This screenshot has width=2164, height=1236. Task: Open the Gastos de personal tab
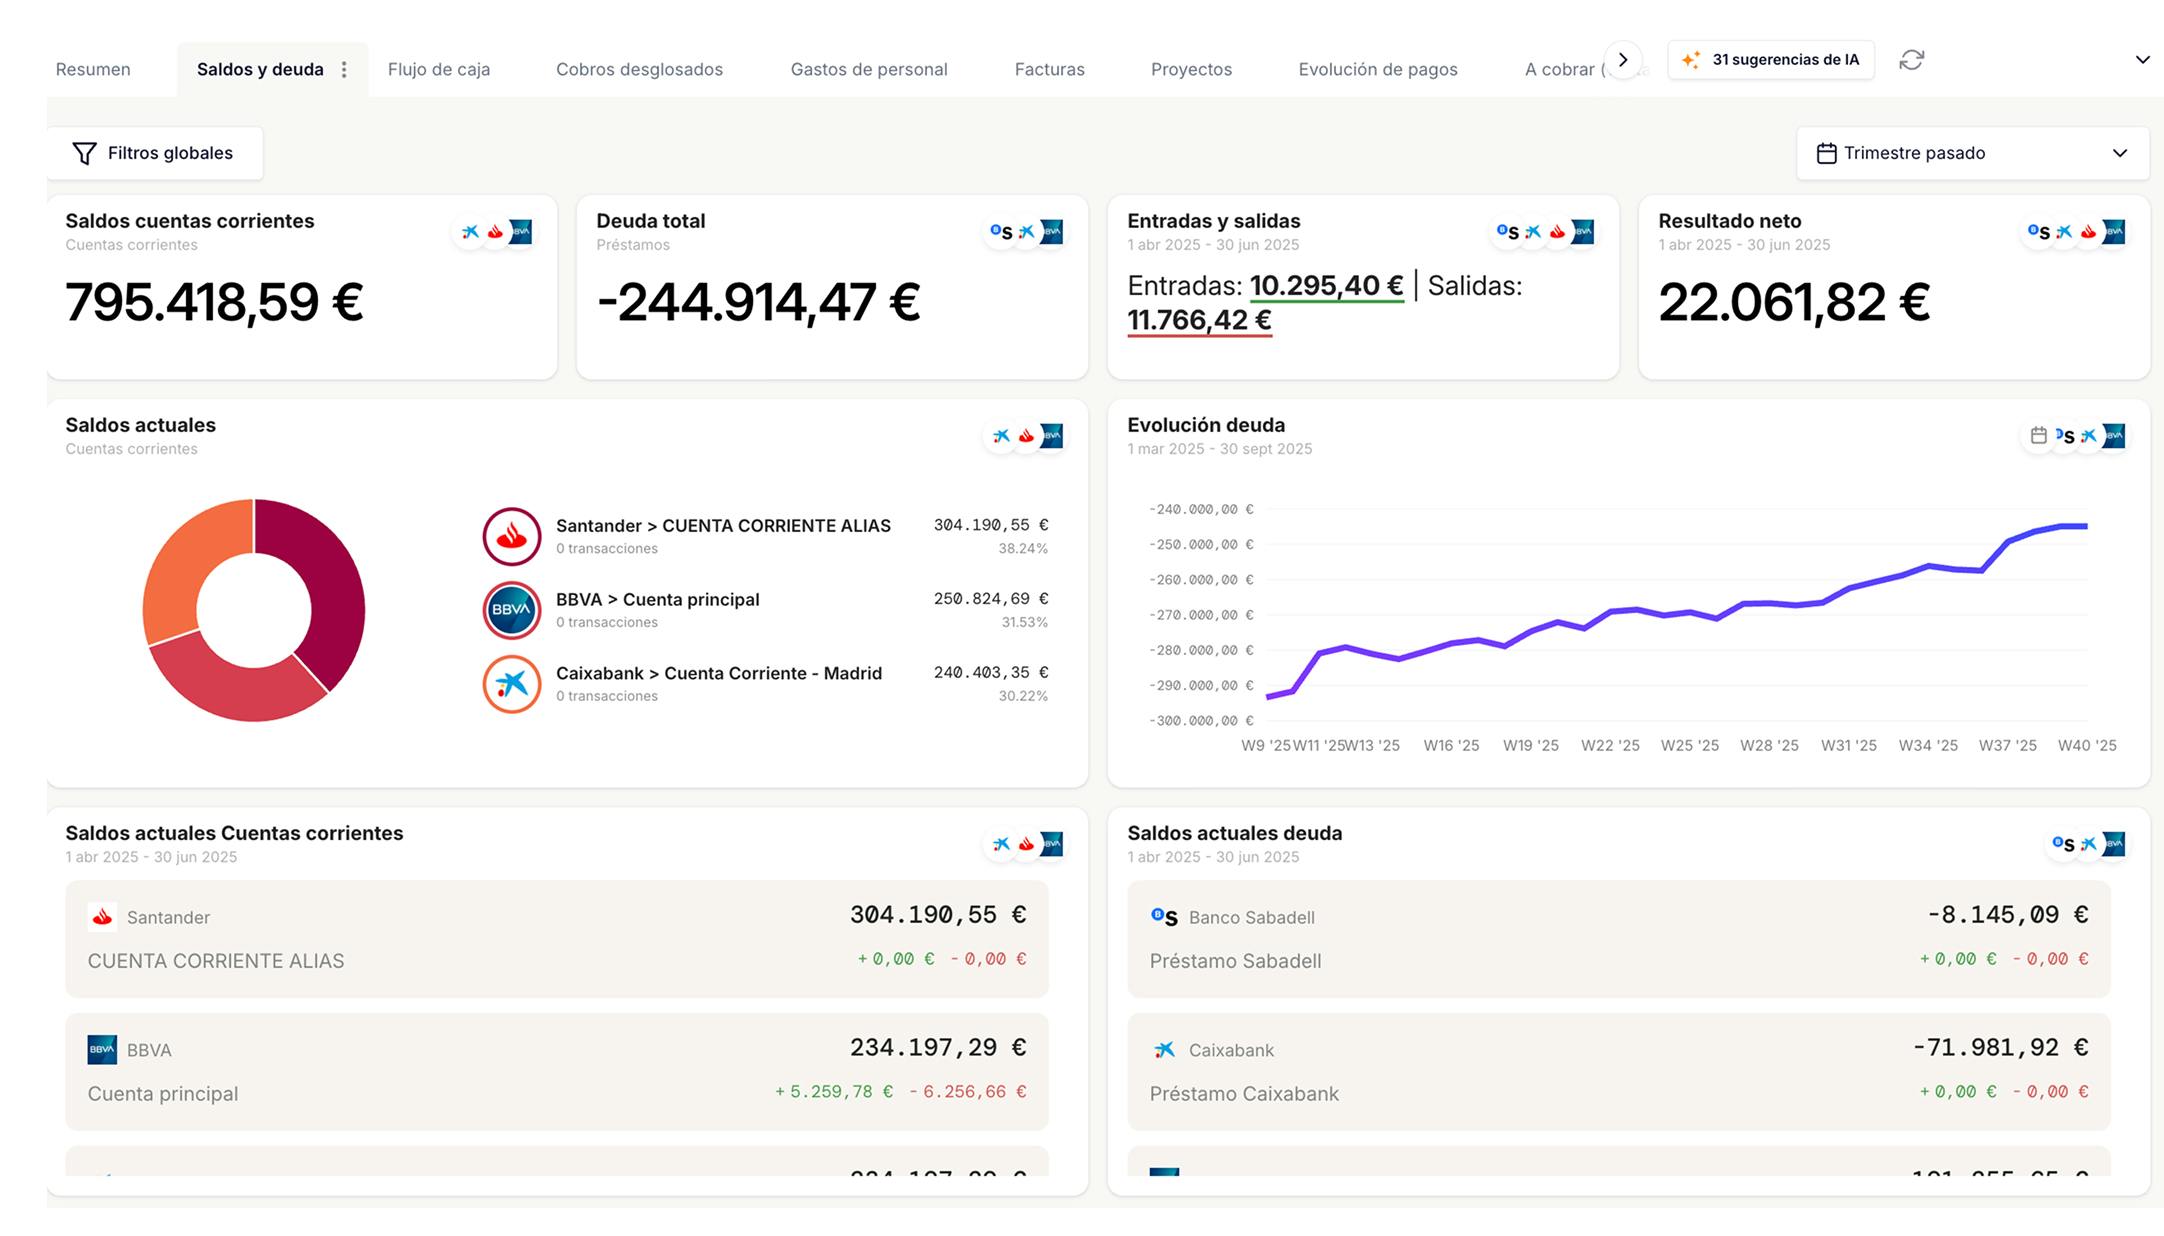[868, 69]
